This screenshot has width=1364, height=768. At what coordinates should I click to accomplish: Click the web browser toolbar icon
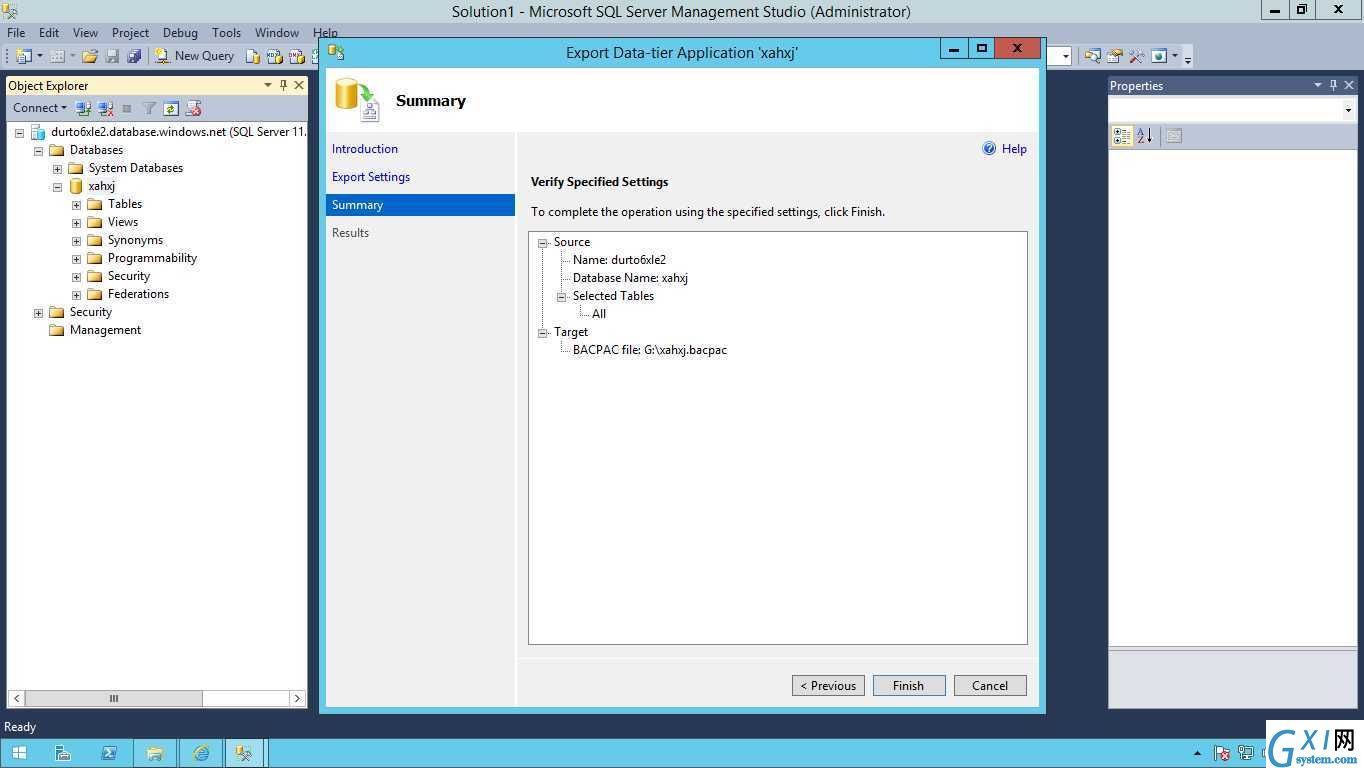tap(1159, 56)
